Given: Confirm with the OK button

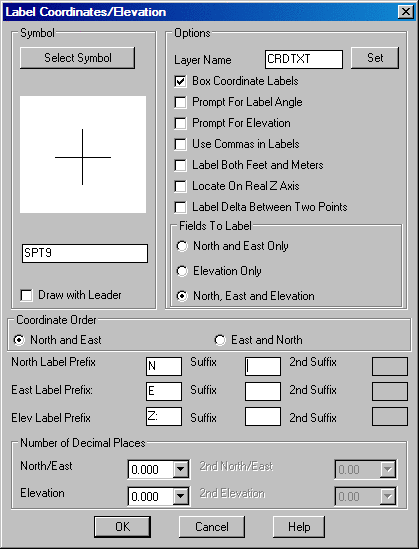Looking at the screenshot, I should 123,527.
